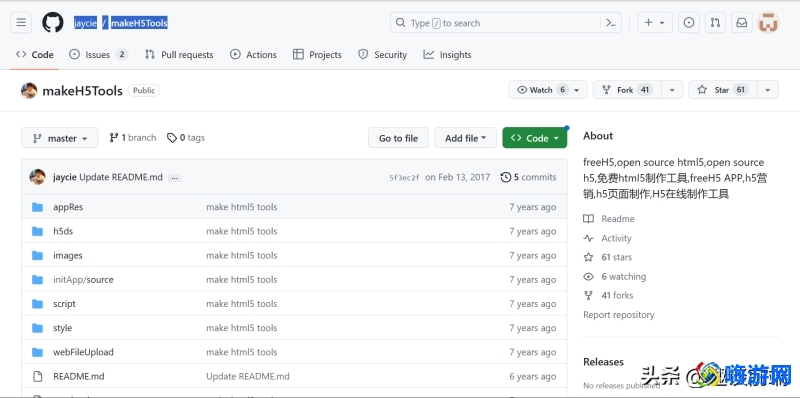
Task: Click the appRes folder icon
Action: coord(37,207)
